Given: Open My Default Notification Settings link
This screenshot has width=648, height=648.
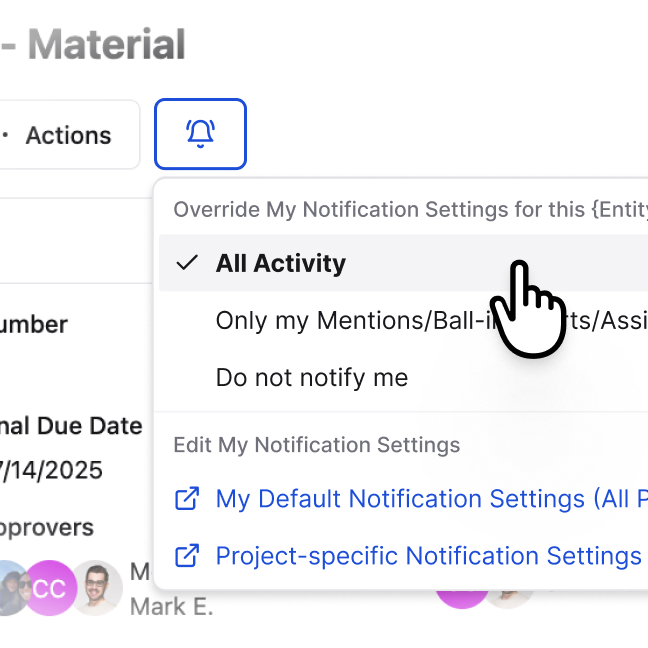Looking at the screenshot, I should pos(430,498).
